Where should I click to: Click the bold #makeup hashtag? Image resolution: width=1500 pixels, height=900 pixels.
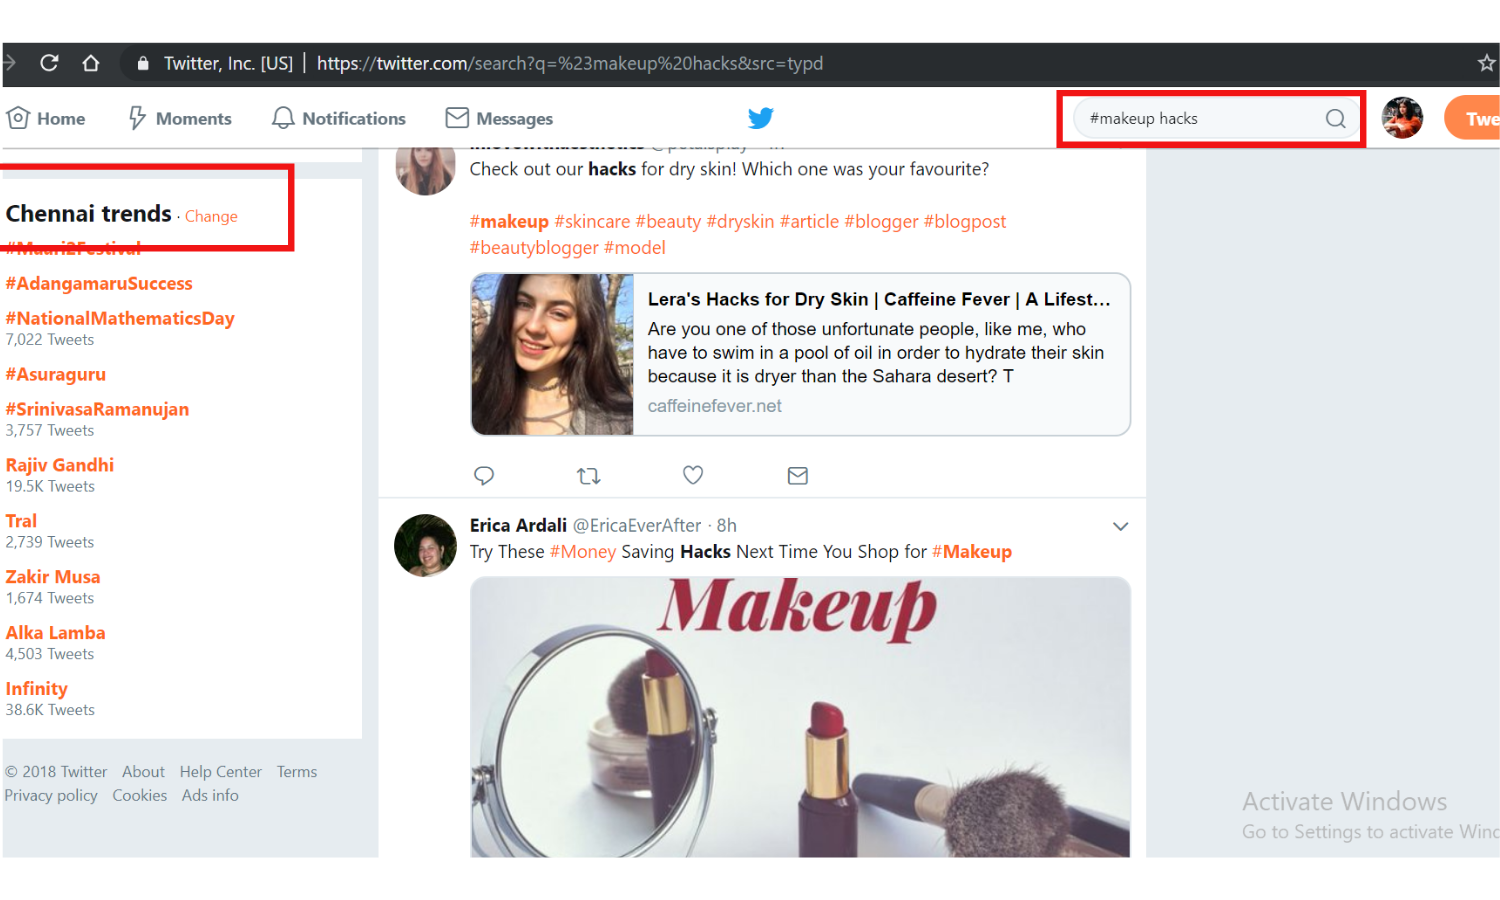tap(509, 221)
